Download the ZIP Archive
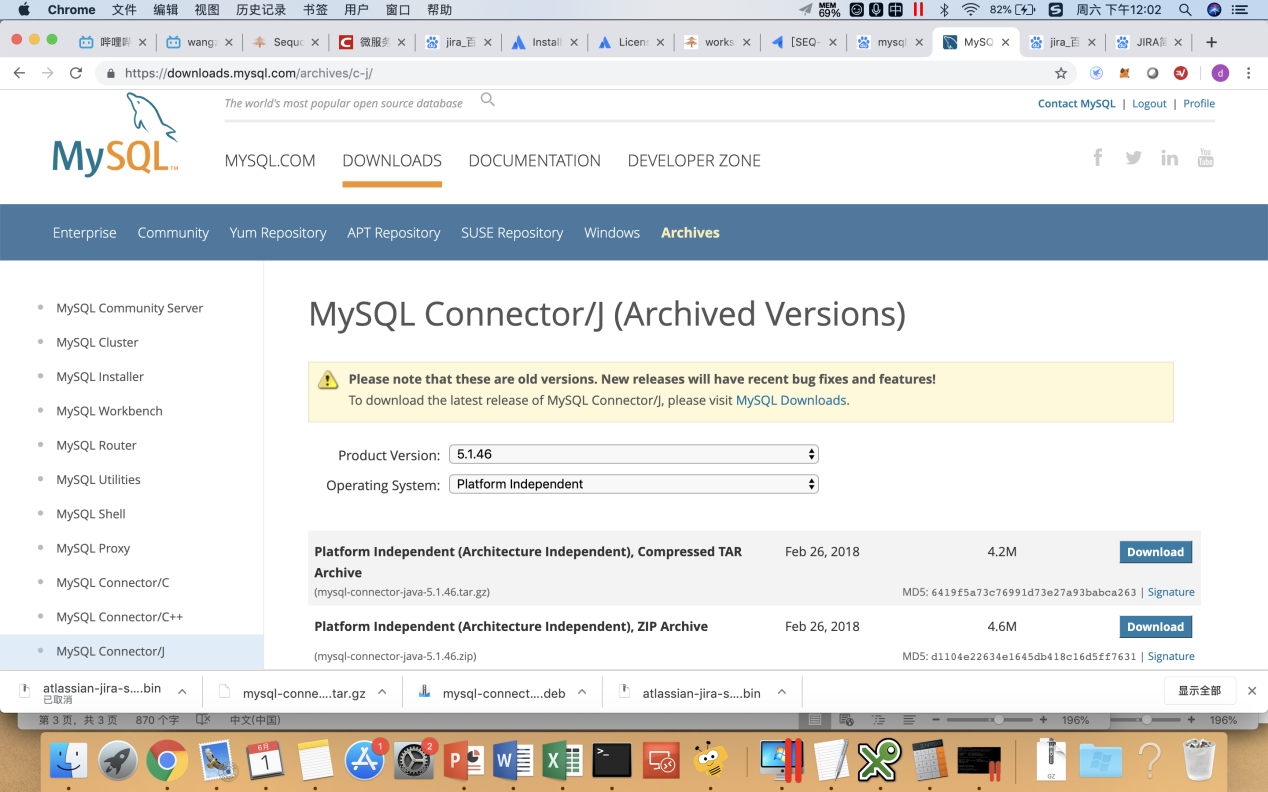The height and width of the screenshot is (792, 1268). click(1155, 627)
